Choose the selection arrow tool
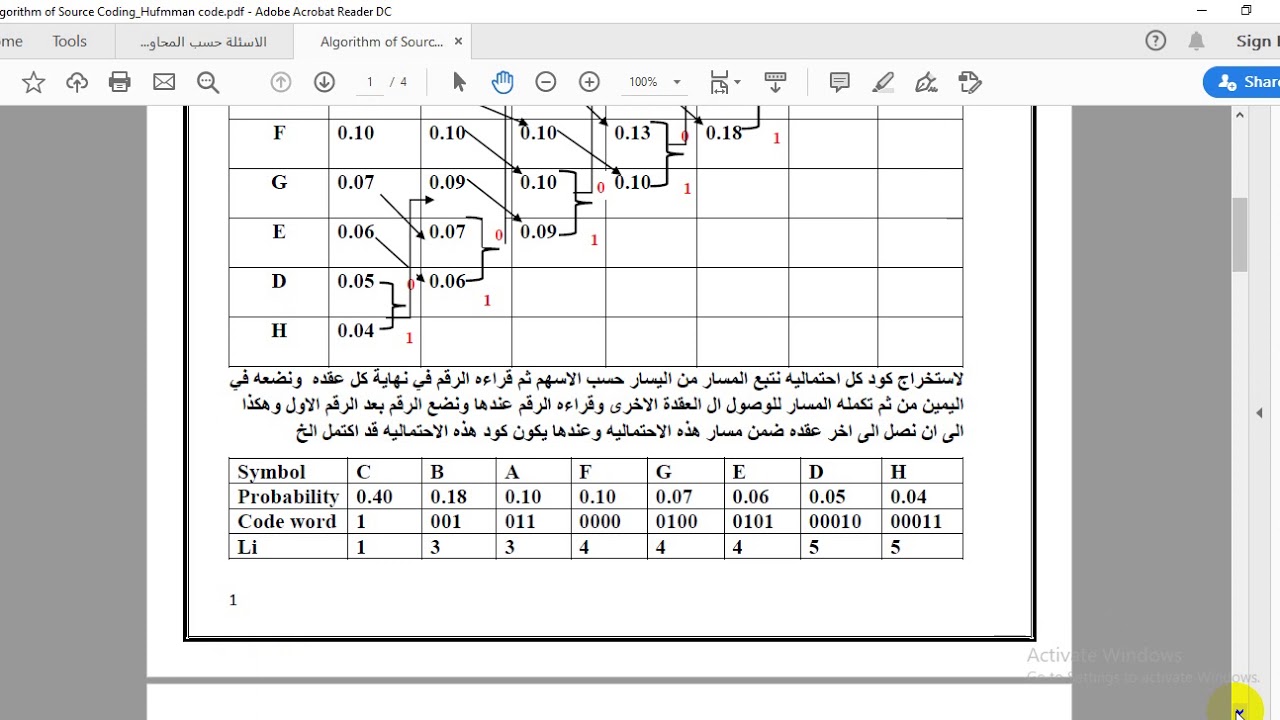This screenshot has height=720, width=1280. [459, 82]
